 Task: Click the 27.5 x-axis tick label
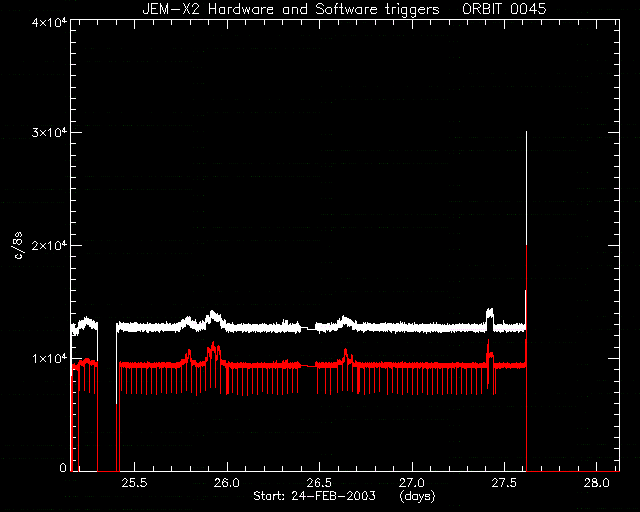[504, 483]
